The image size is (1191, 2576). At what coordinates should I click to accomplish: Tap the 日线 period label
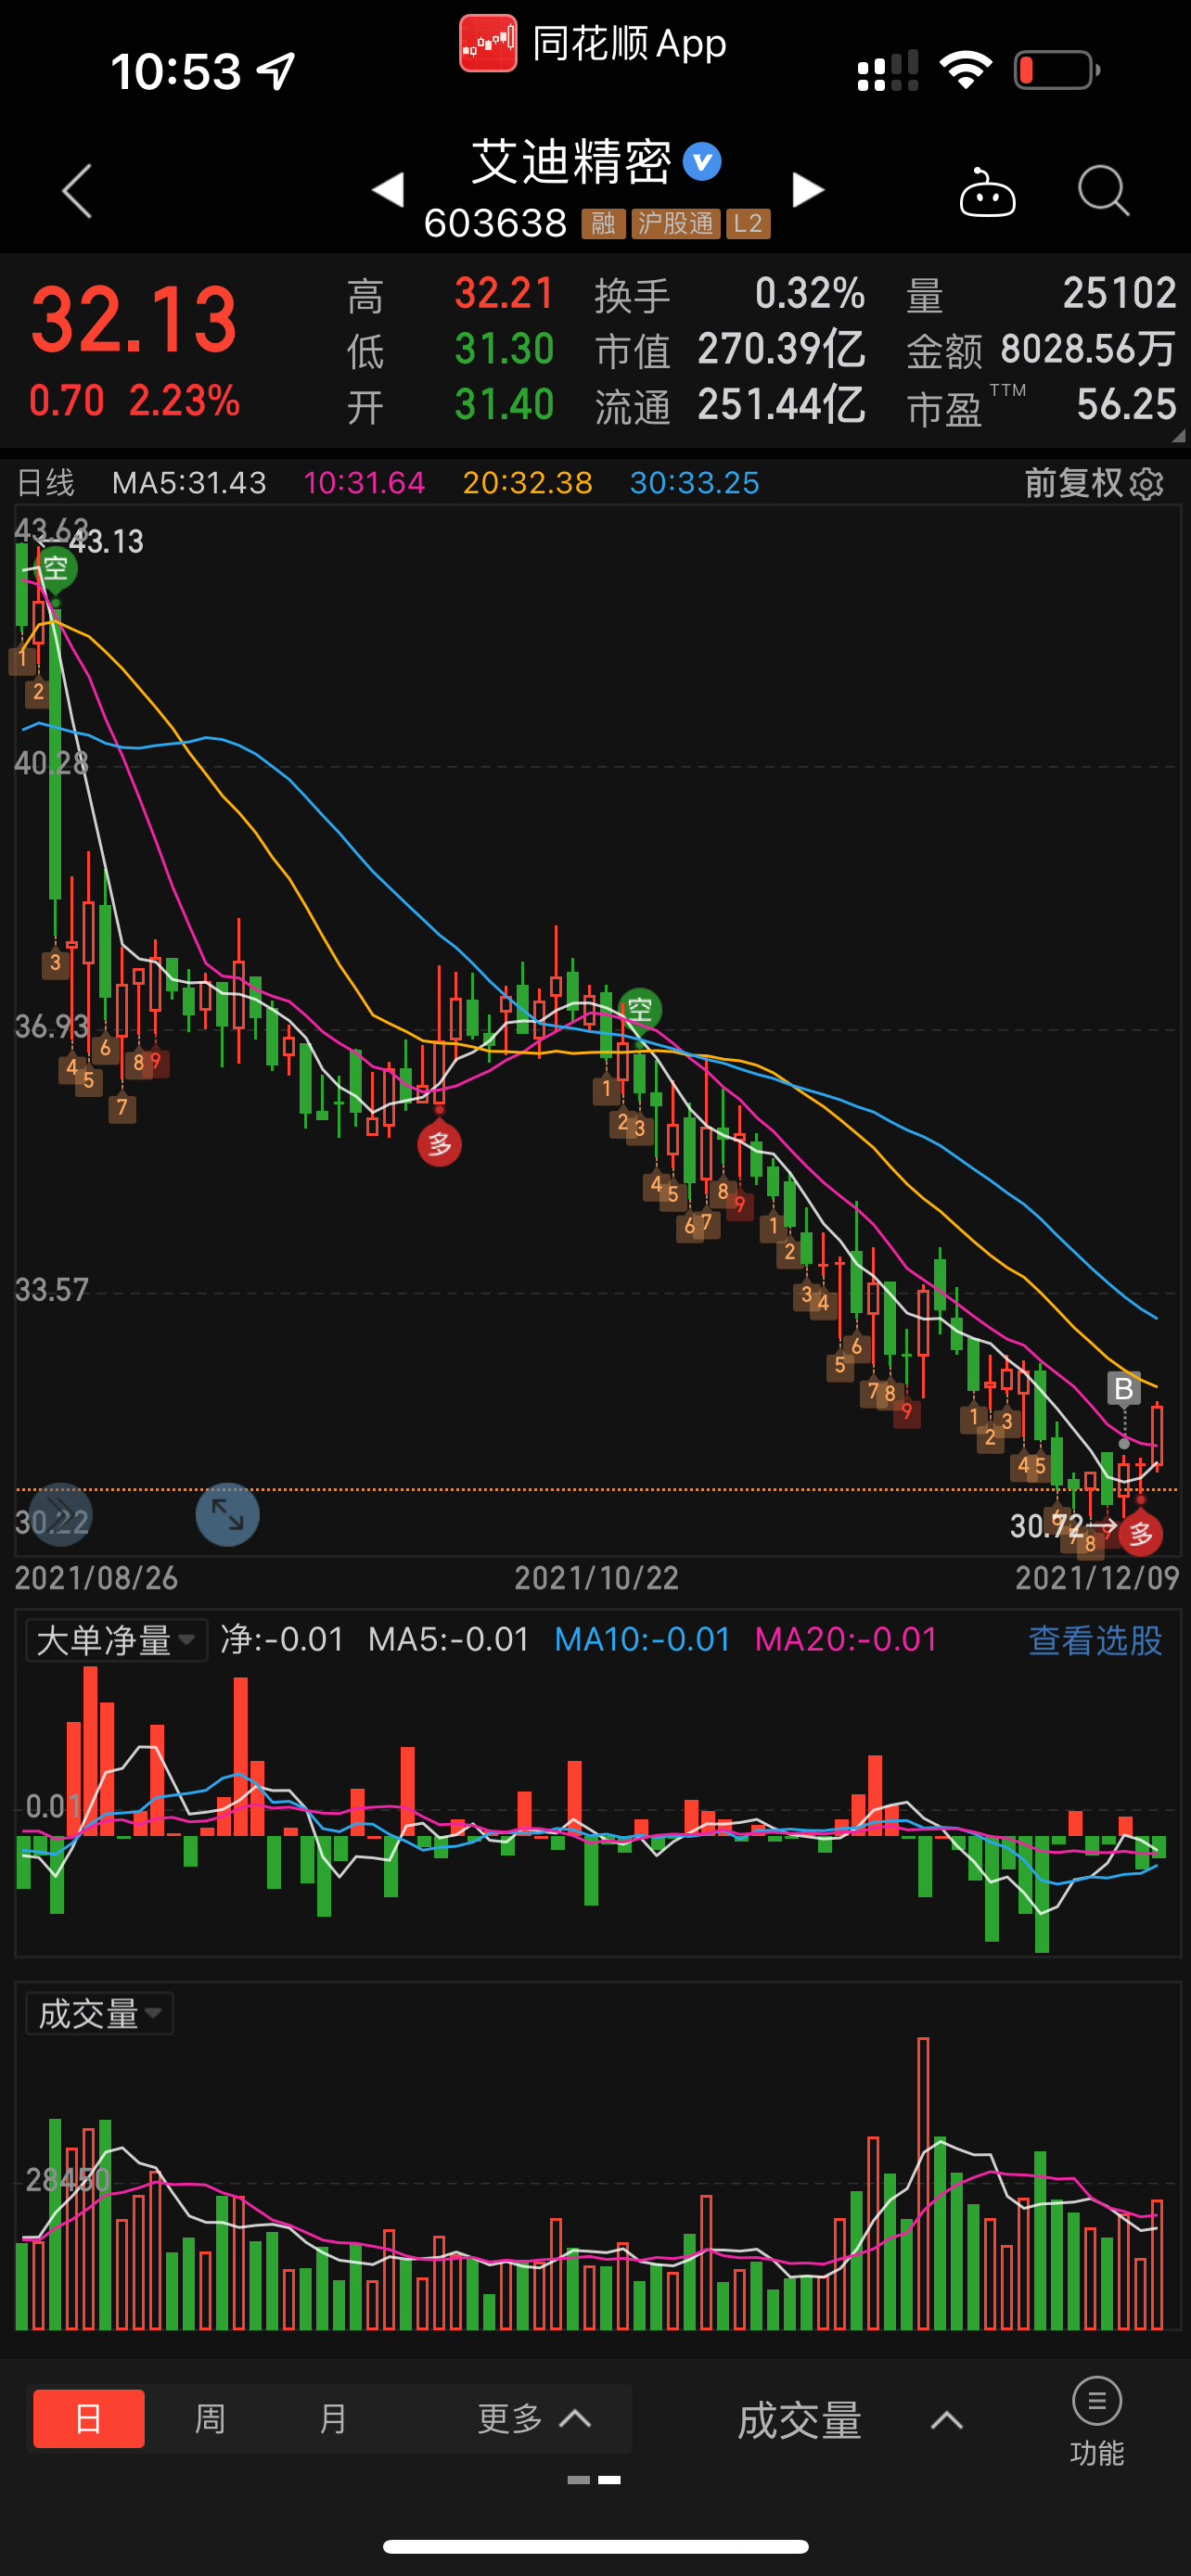click(46, 484)
